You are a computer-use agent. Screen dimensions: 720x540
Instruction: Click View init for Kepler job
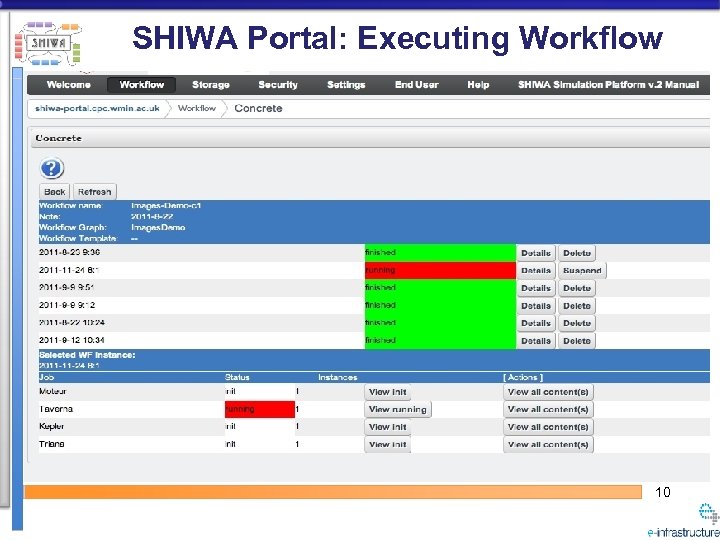tap(388, 427)
